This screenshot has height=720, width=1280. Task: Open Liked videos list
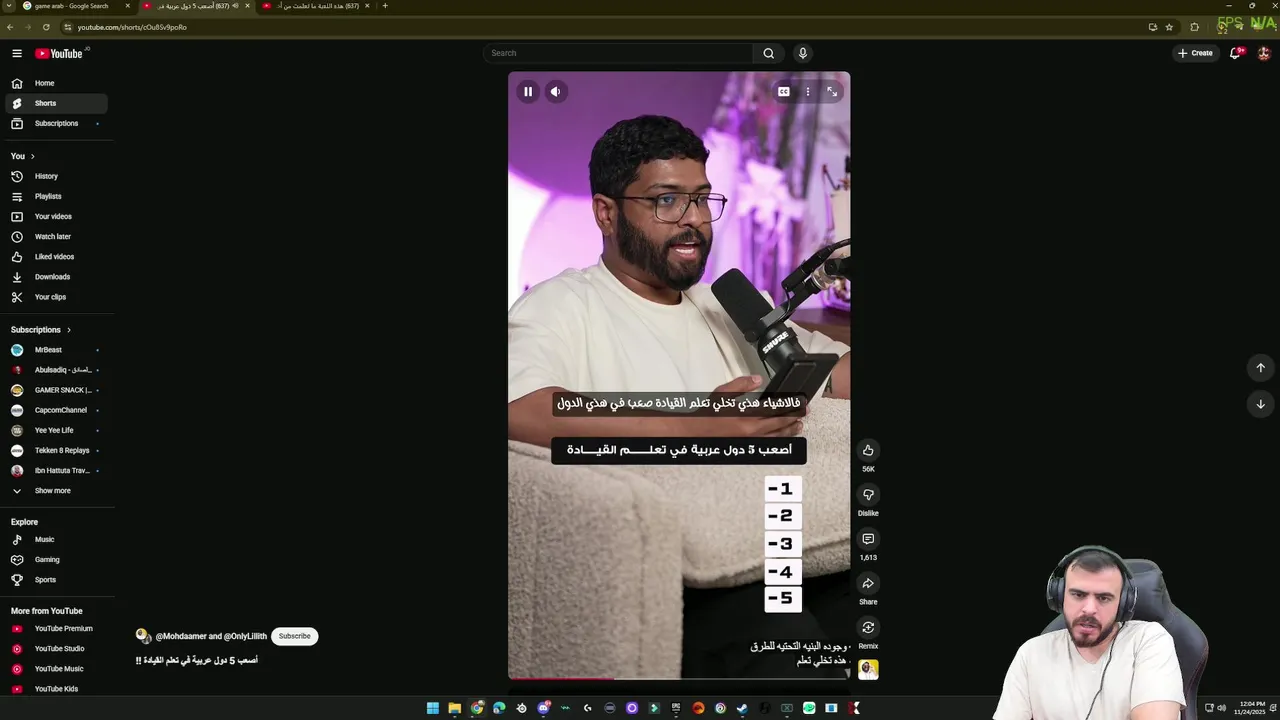pos(56,257)
